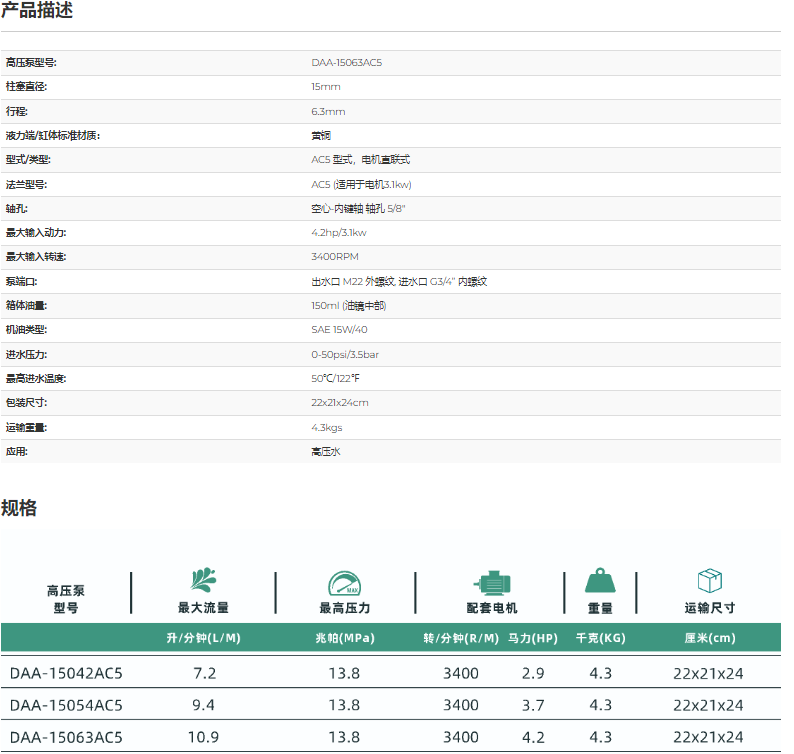The width and height of the screenshot is (794, 754).
Task: Click the 马力(HP) column header
Action: [x=533, y=637]
